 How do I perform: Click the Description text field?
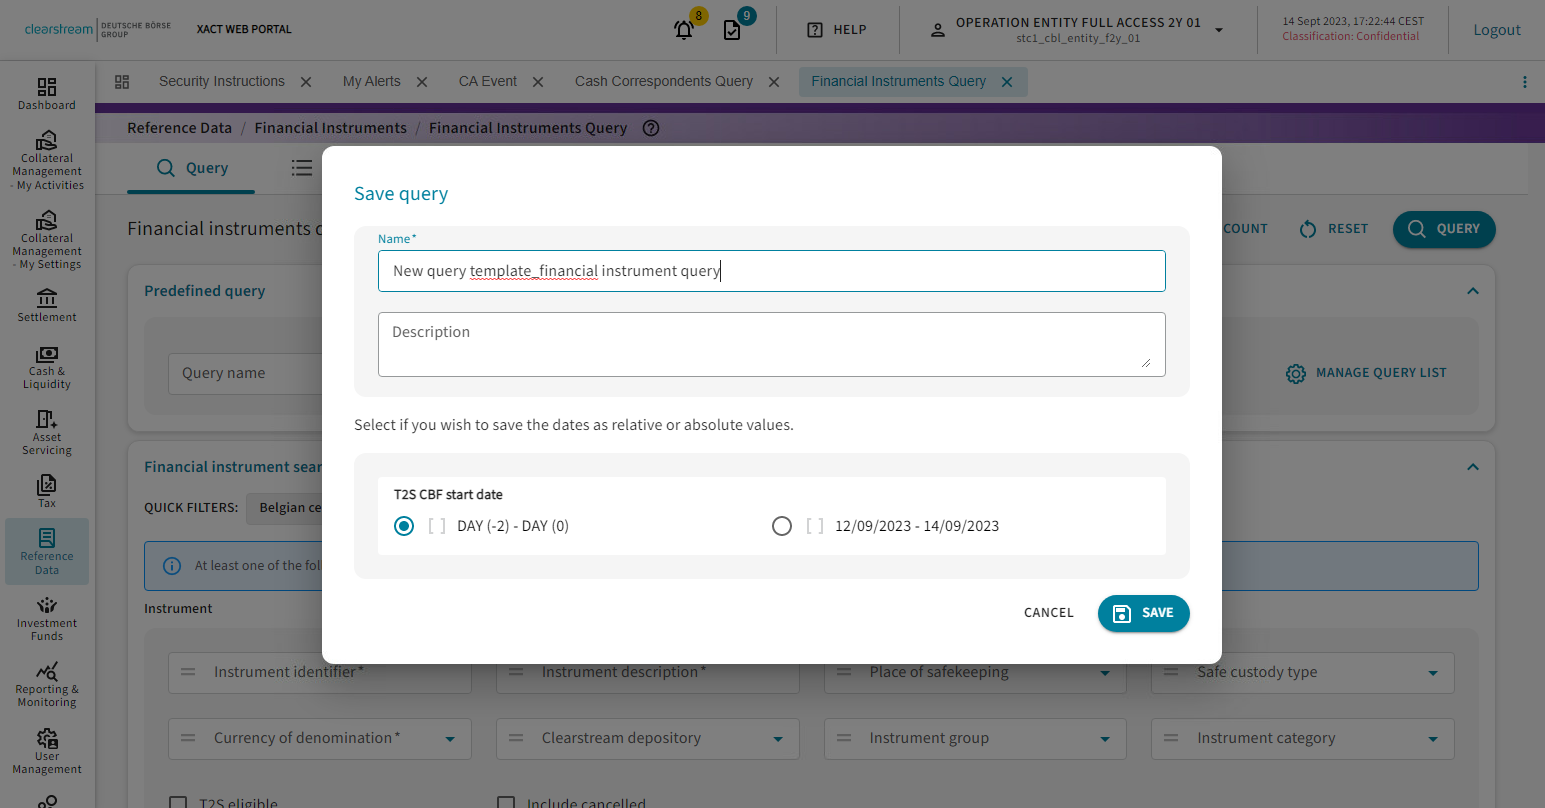771,344
